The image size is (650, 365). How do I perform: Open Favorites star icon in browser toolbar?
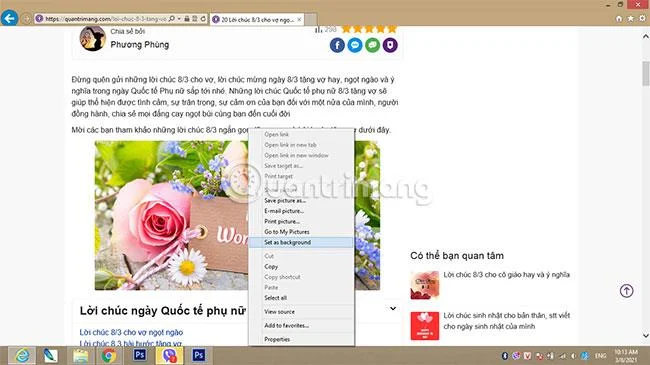point(631,19)
